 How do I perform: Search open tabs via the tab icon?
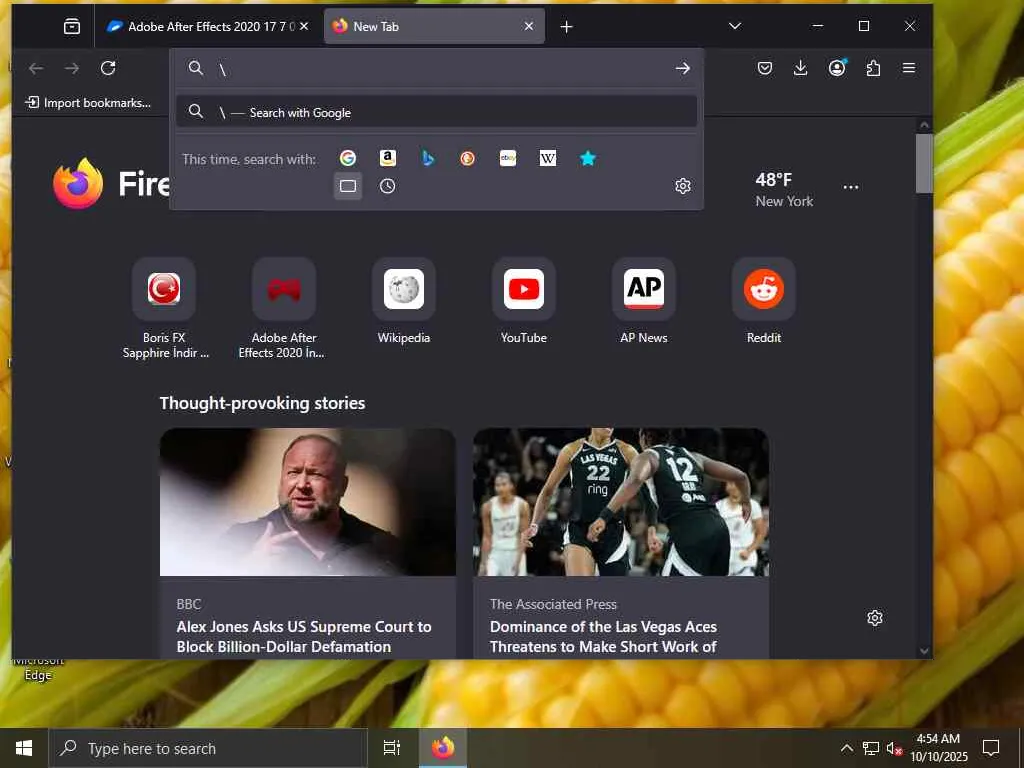tap(348, 186)
